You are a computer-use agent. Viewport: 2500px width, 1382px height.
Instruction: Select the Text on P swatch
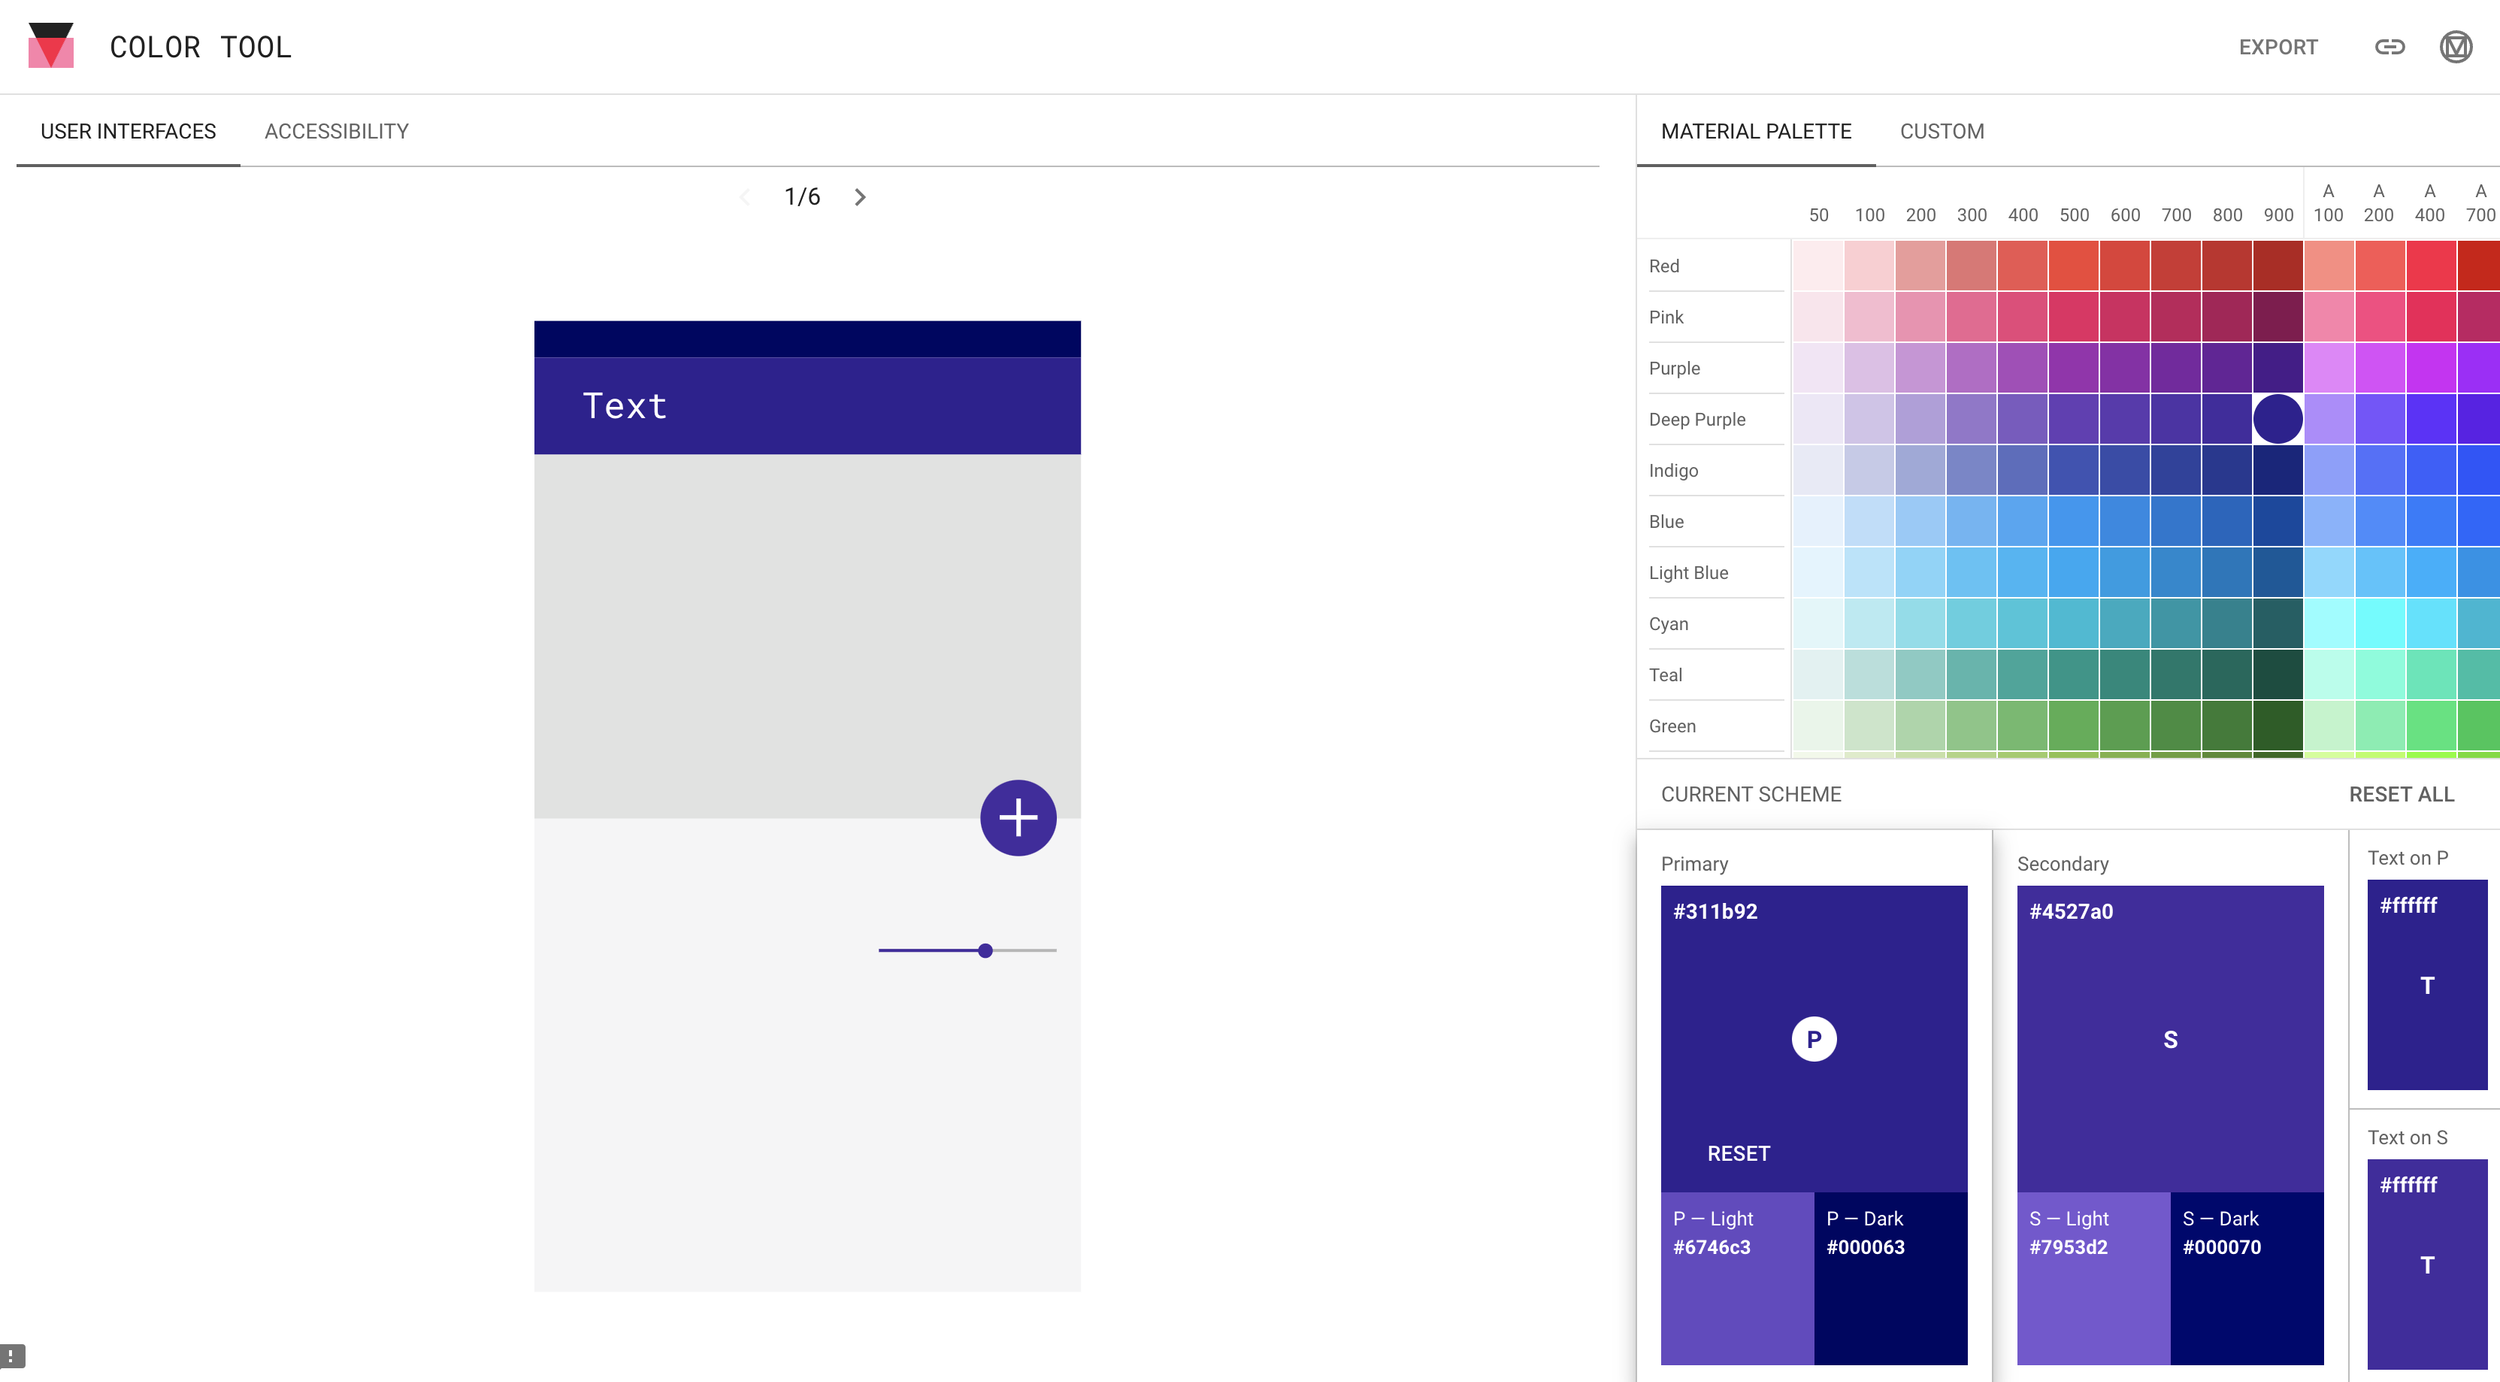2426,985
